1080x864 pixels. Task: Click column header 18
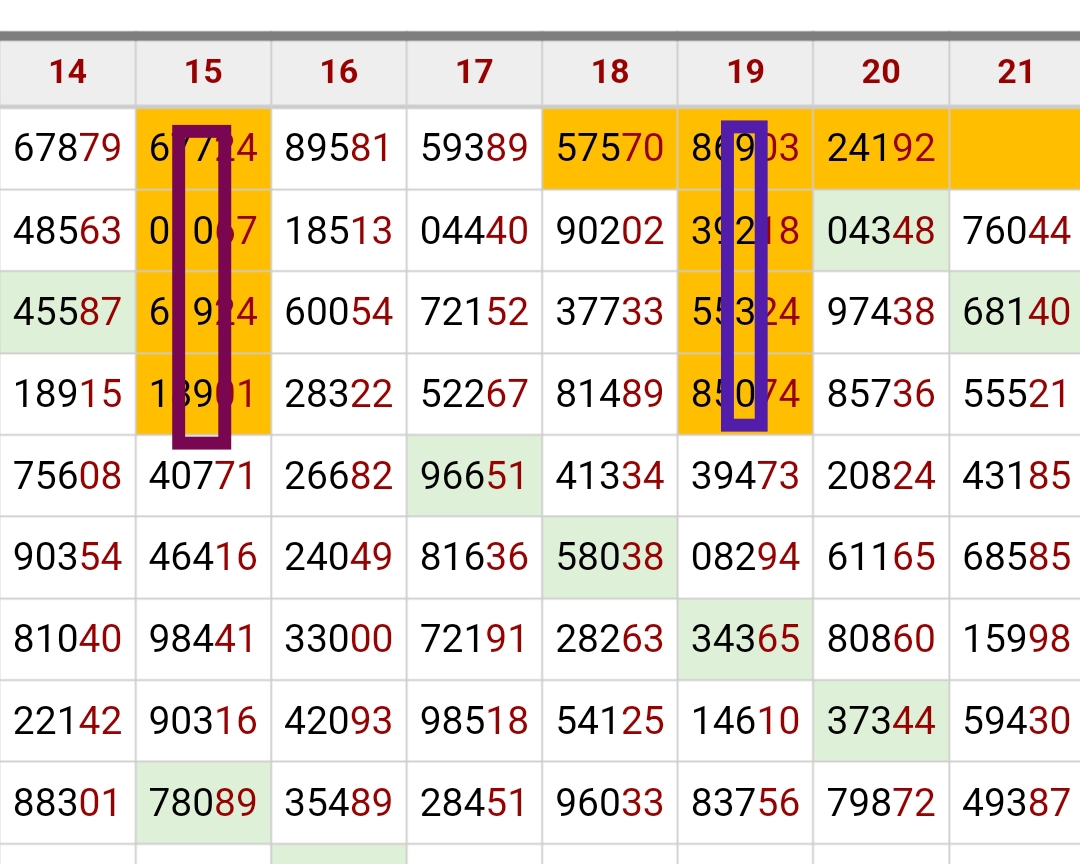coord(610,72)
